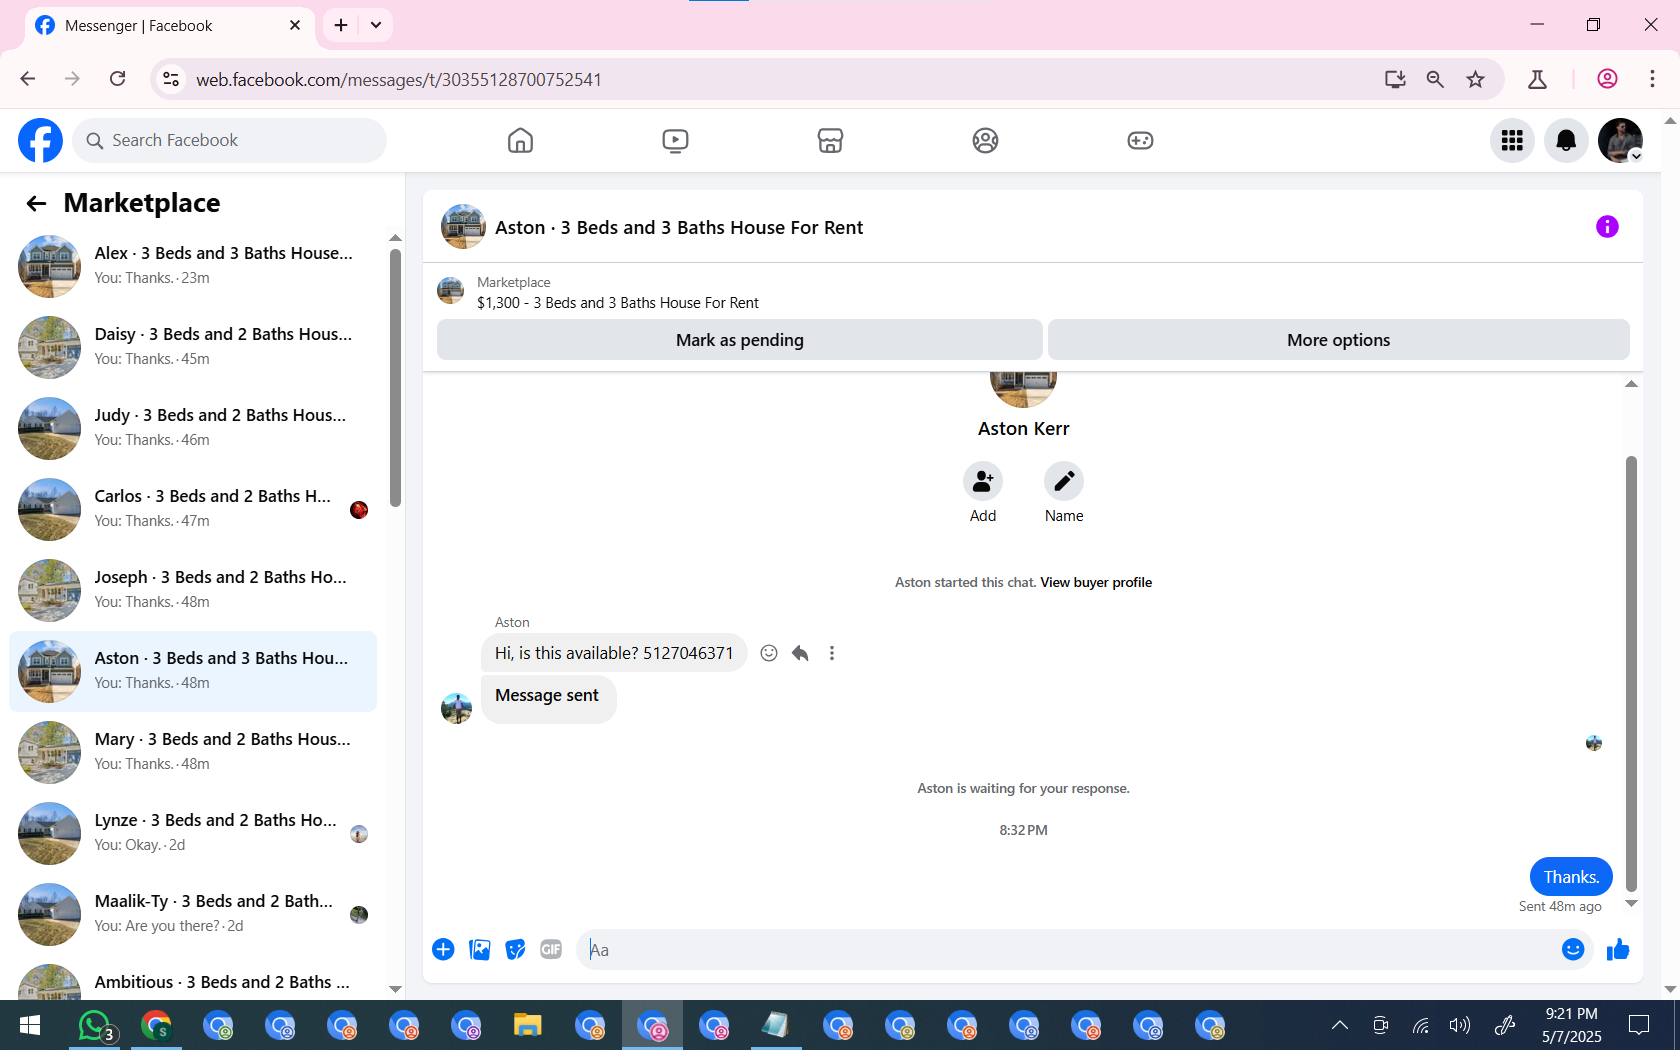Image resolution: width=1680 pixels, height=1050 pixels.
Task: Click the Thanks. sent message bubble
Action: tap(1571, 877)
